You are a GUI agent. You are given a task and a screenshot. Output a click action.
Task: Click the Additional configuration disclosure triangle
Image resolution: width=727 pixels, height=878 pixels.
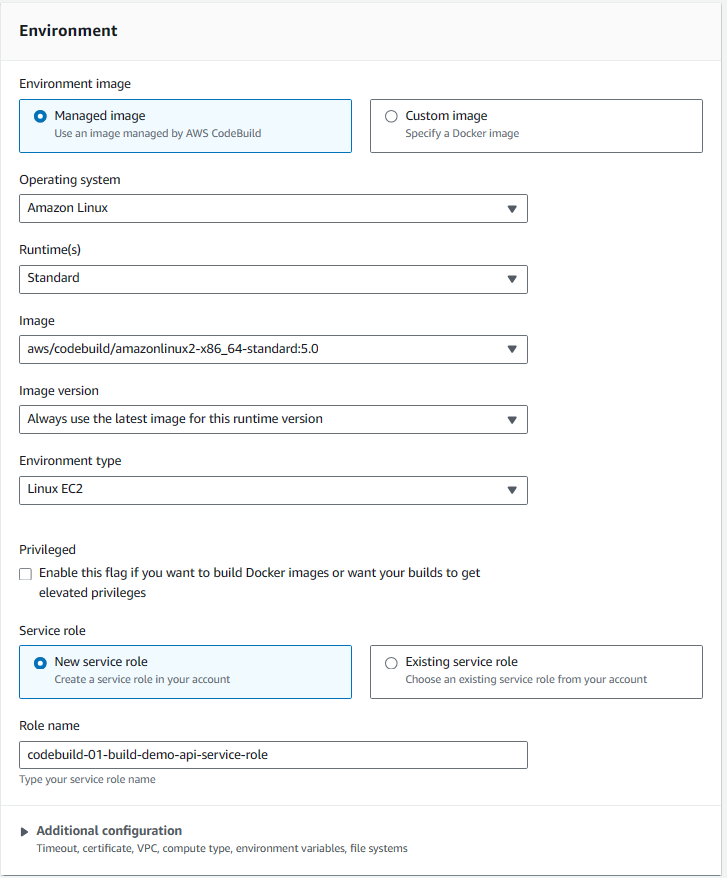point(25,830)
